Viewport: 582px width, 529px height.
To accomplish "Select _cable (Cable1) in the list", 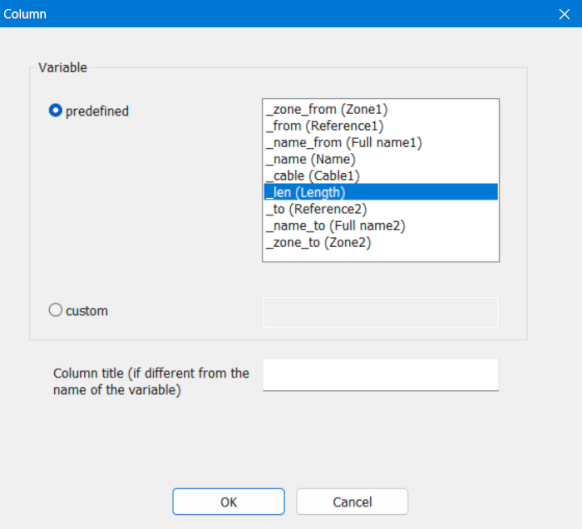I will click(x=381, y=176).
